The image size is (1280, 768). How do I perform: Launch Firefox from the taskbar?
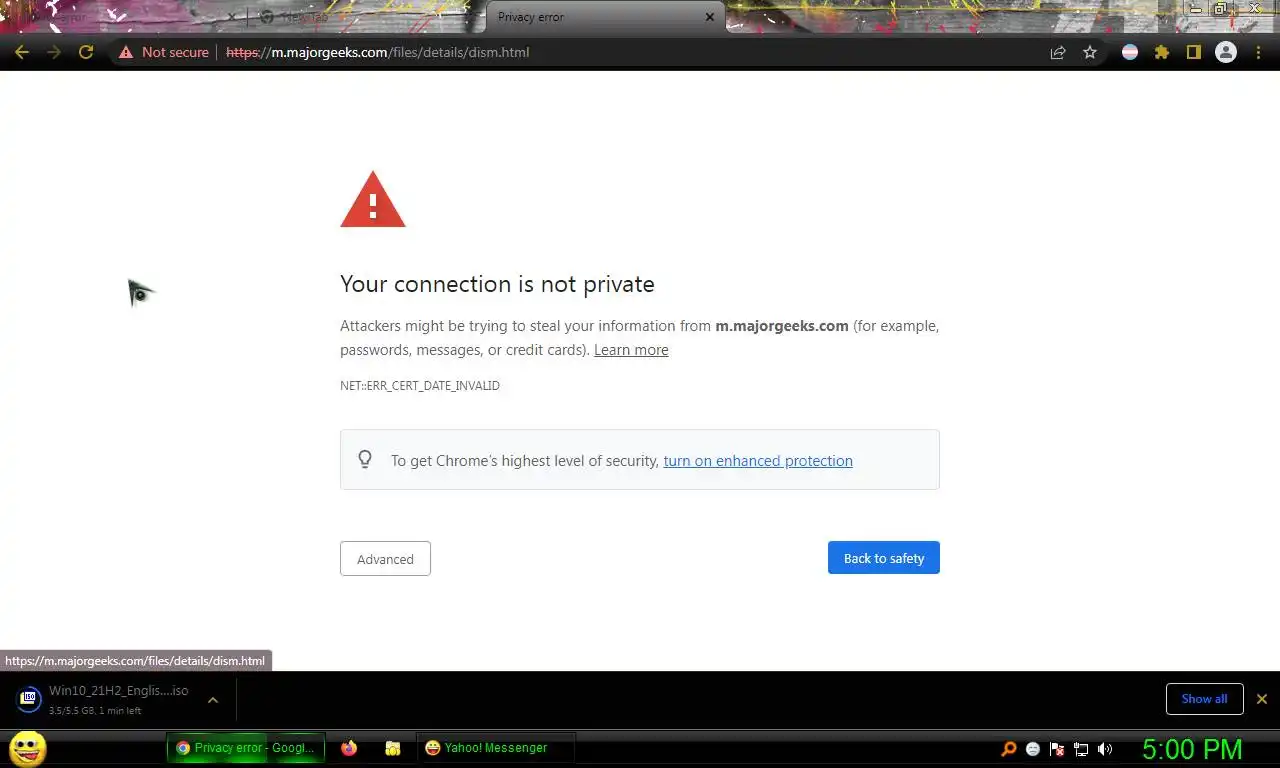pos(349,748)
